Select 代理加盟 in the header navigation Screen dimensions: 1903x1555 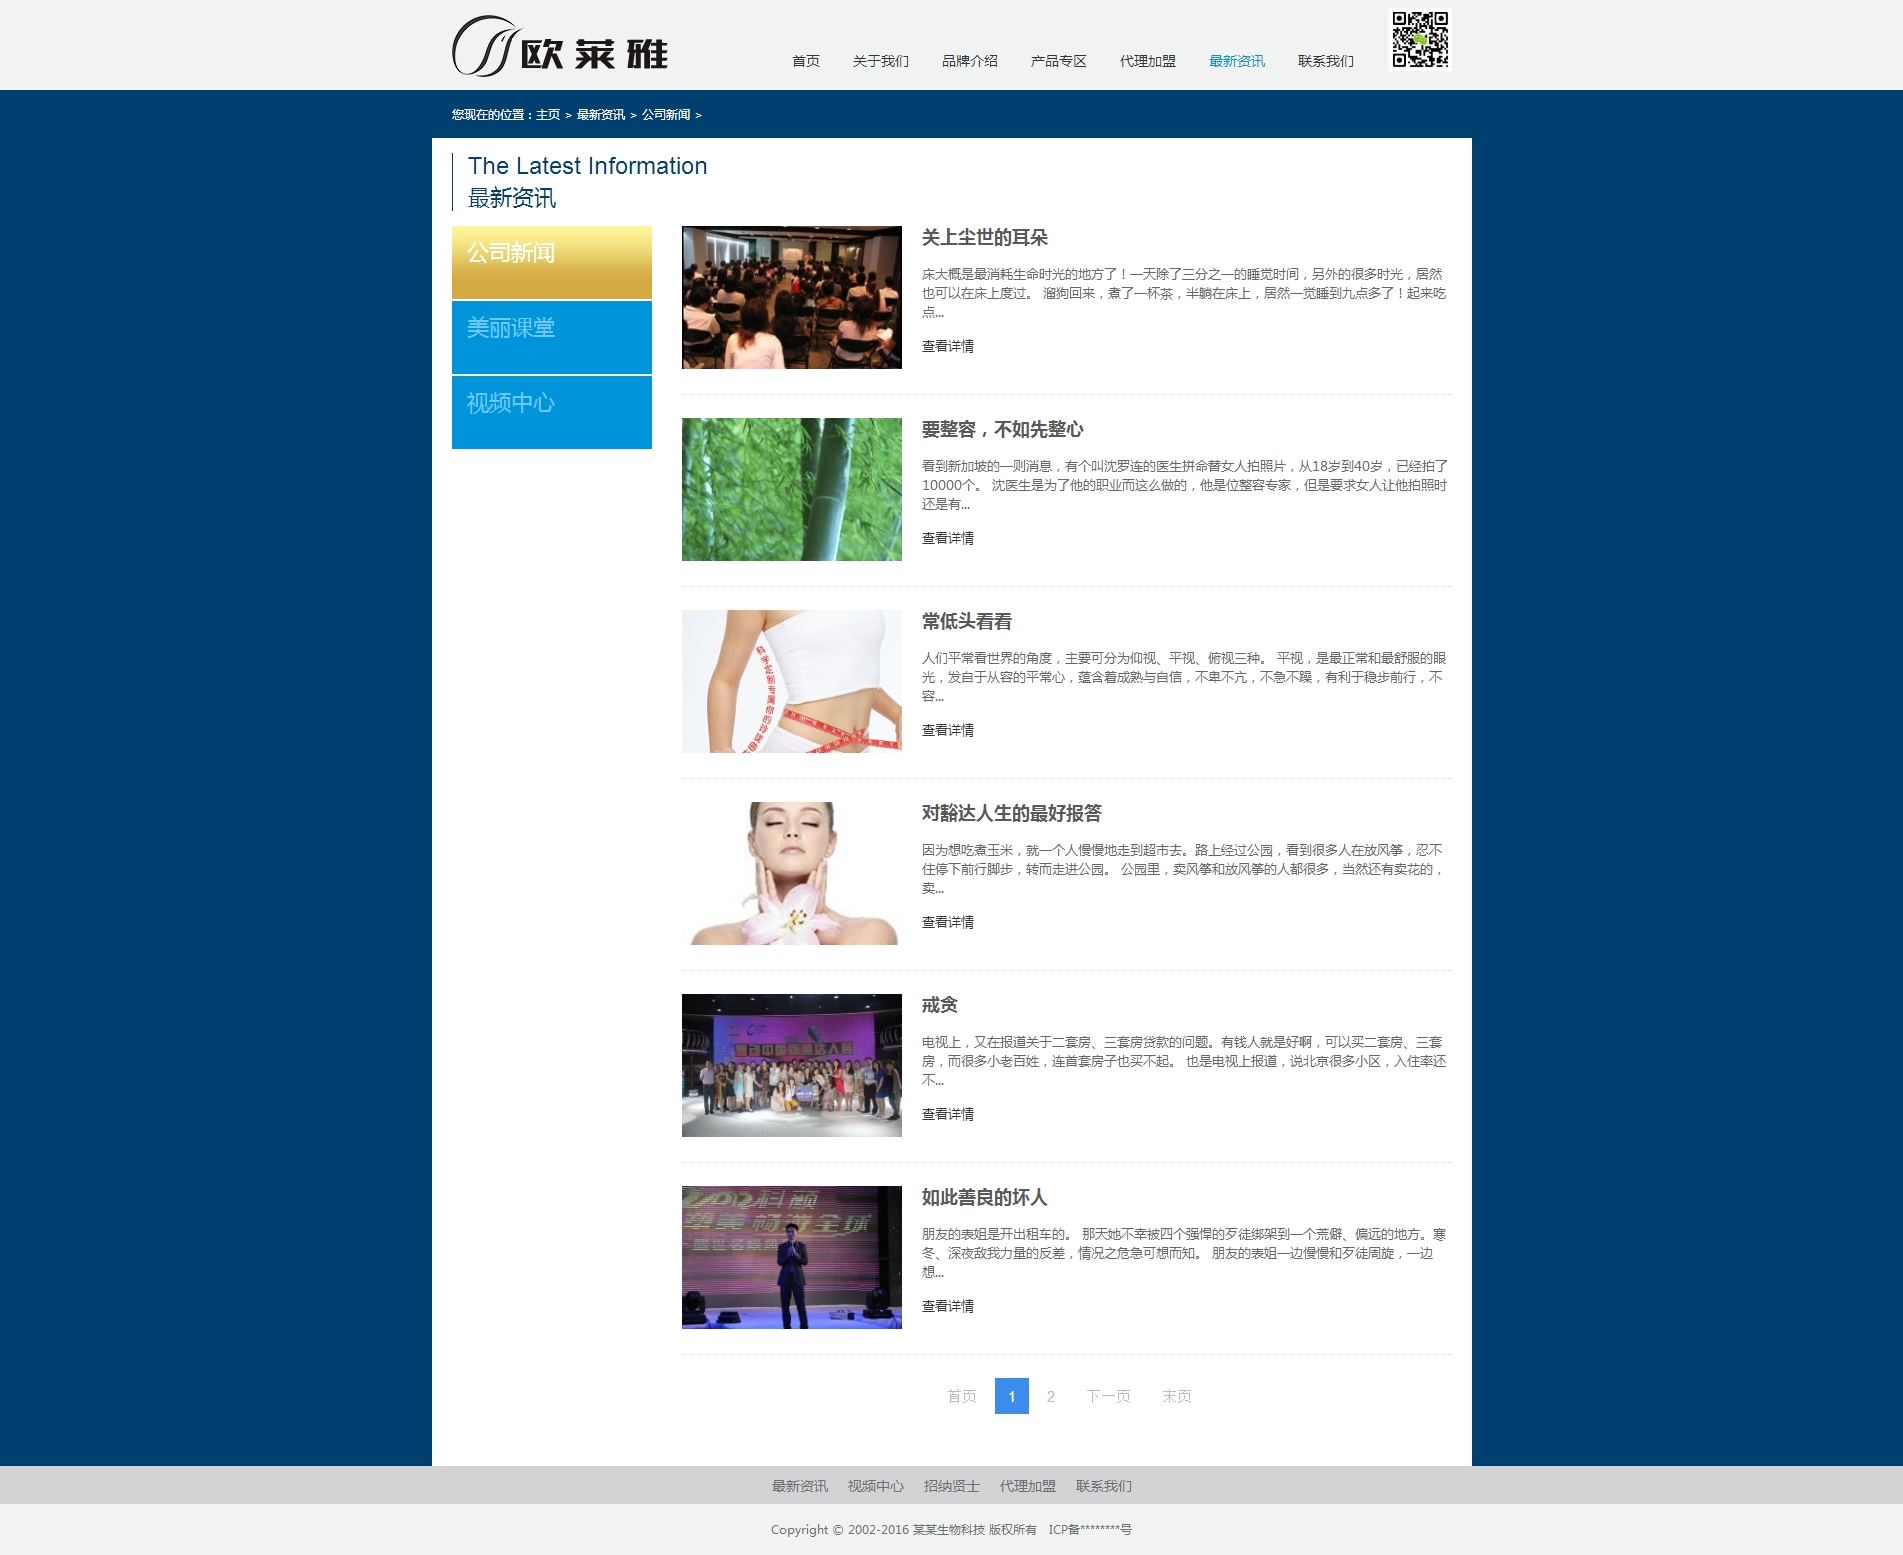click(1147, 61)
